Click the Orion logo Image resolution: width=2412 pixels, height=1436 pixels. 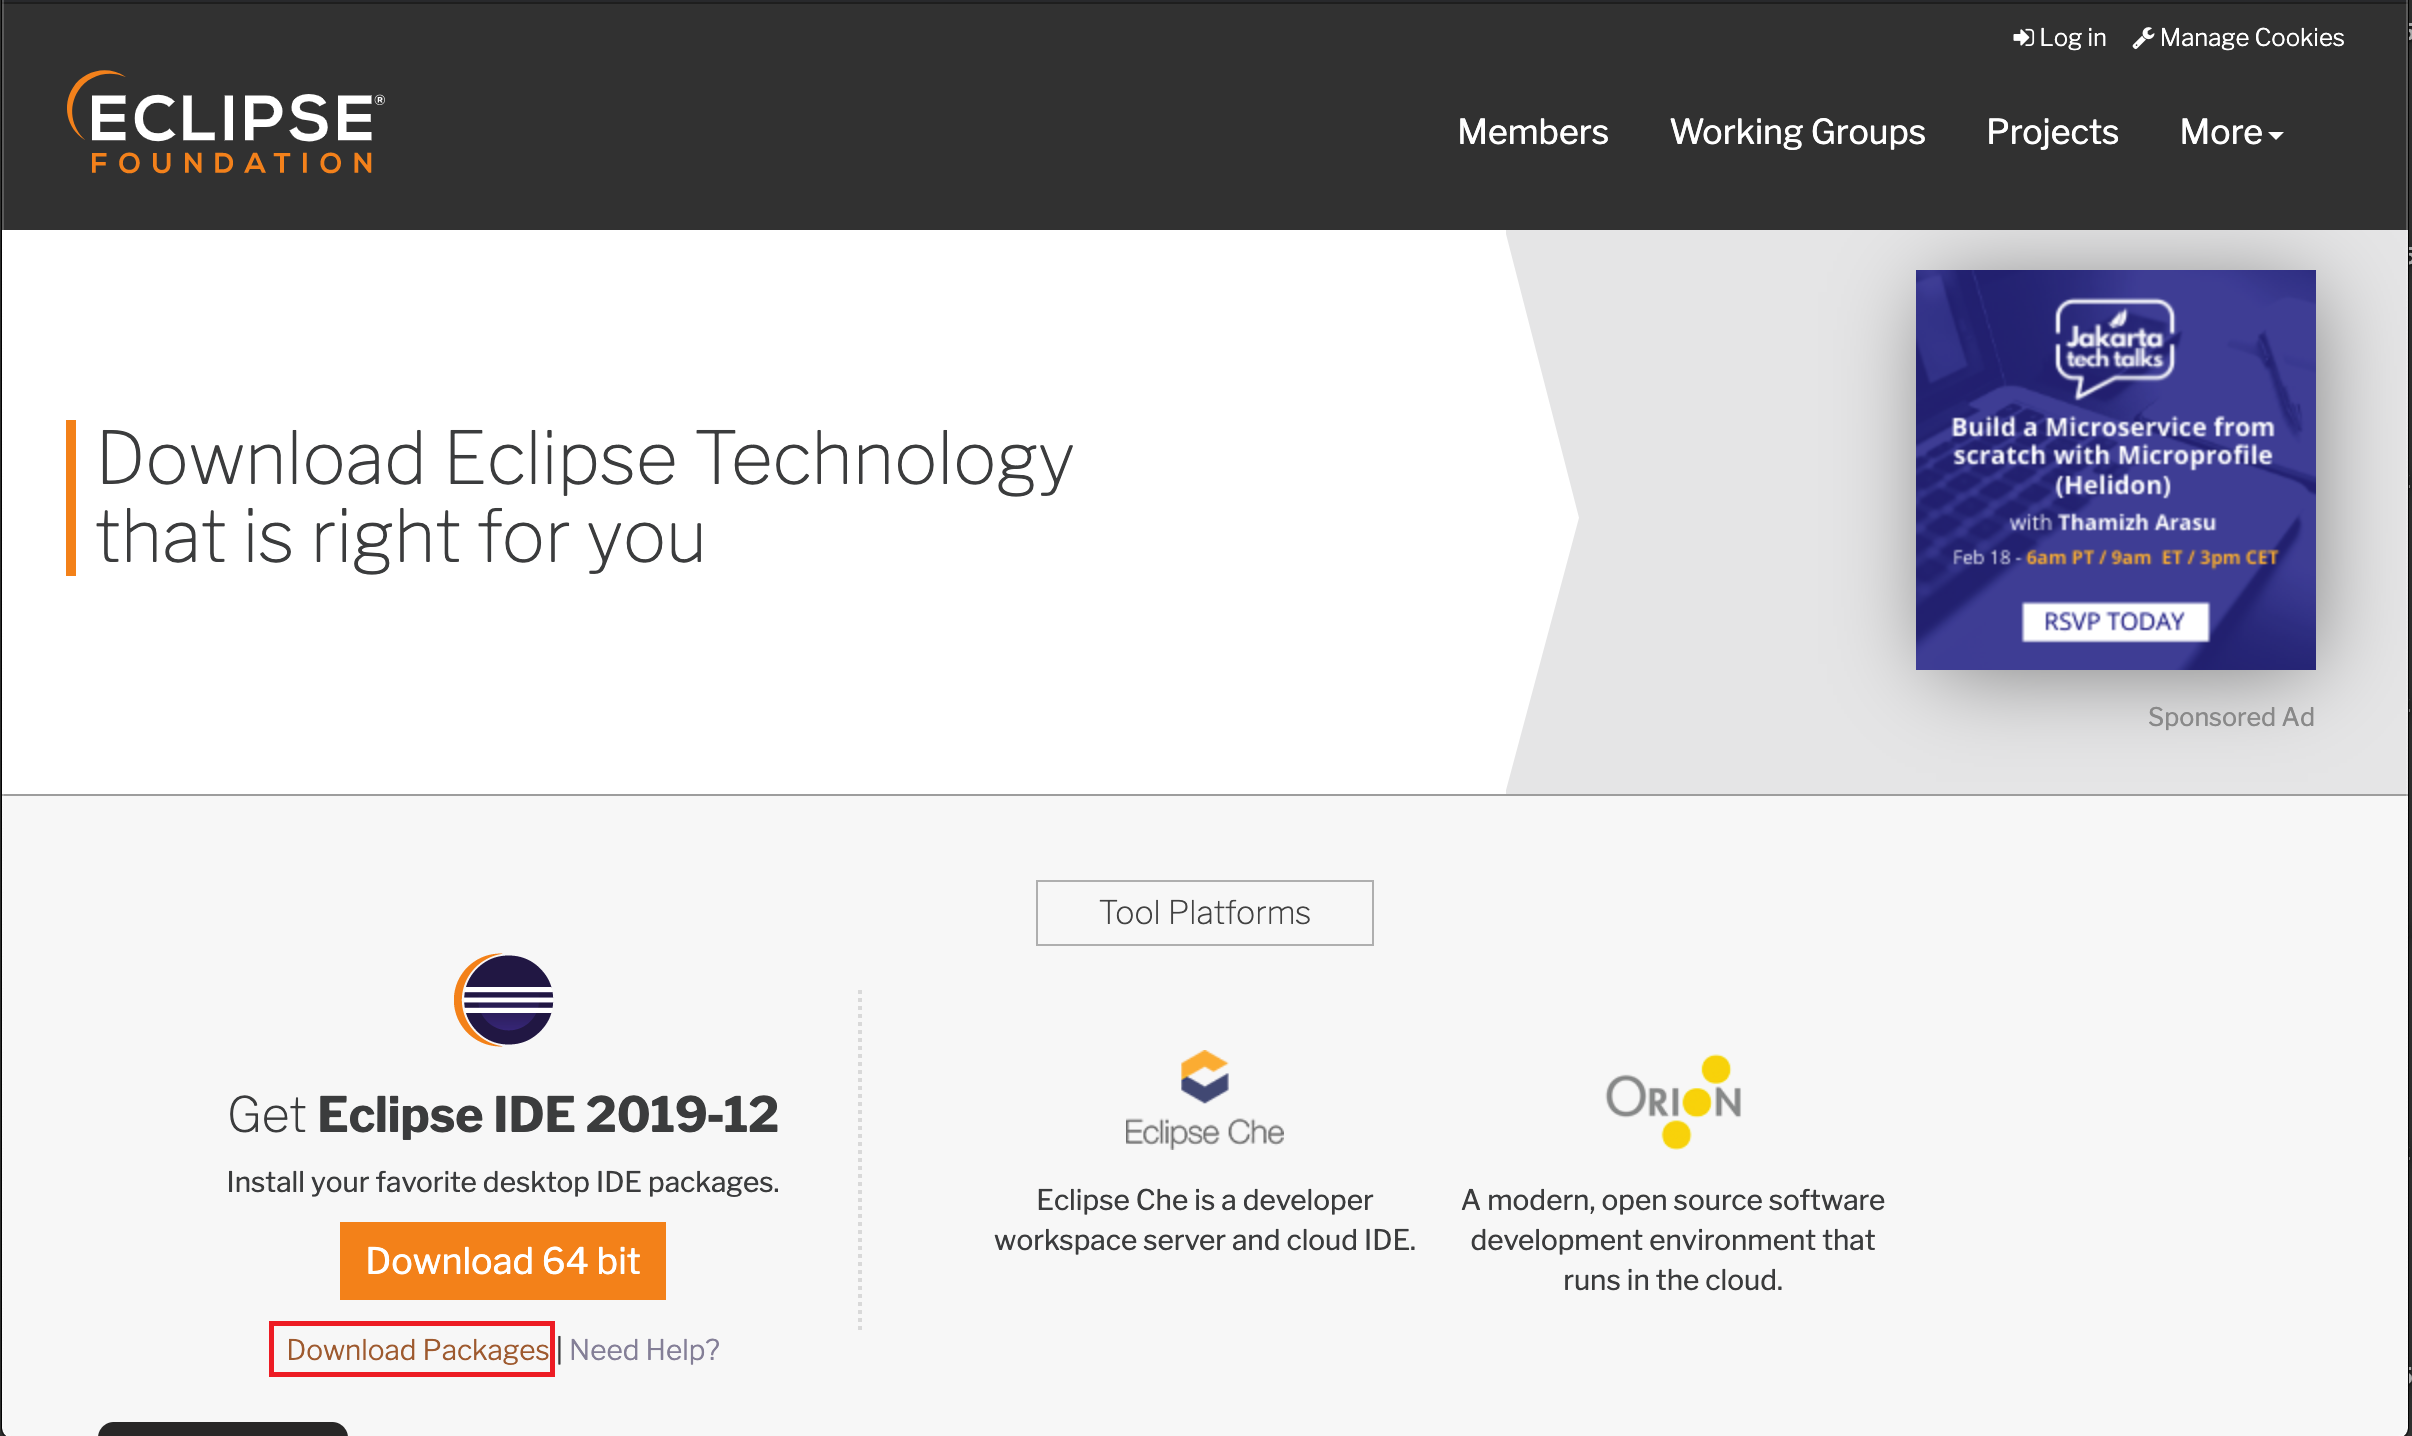pyautogui.click(x=1673, y=1101)
